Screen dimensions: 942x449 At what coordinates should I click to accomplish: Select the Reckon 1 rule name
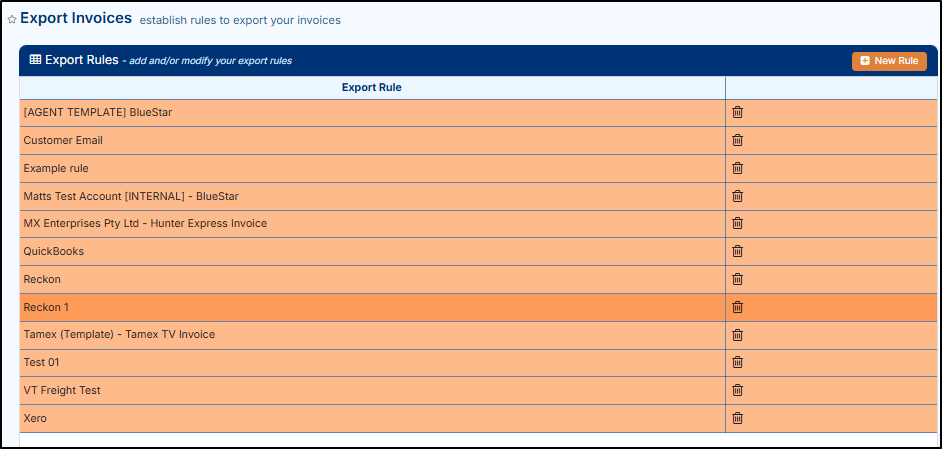click(x=46, y=307)
